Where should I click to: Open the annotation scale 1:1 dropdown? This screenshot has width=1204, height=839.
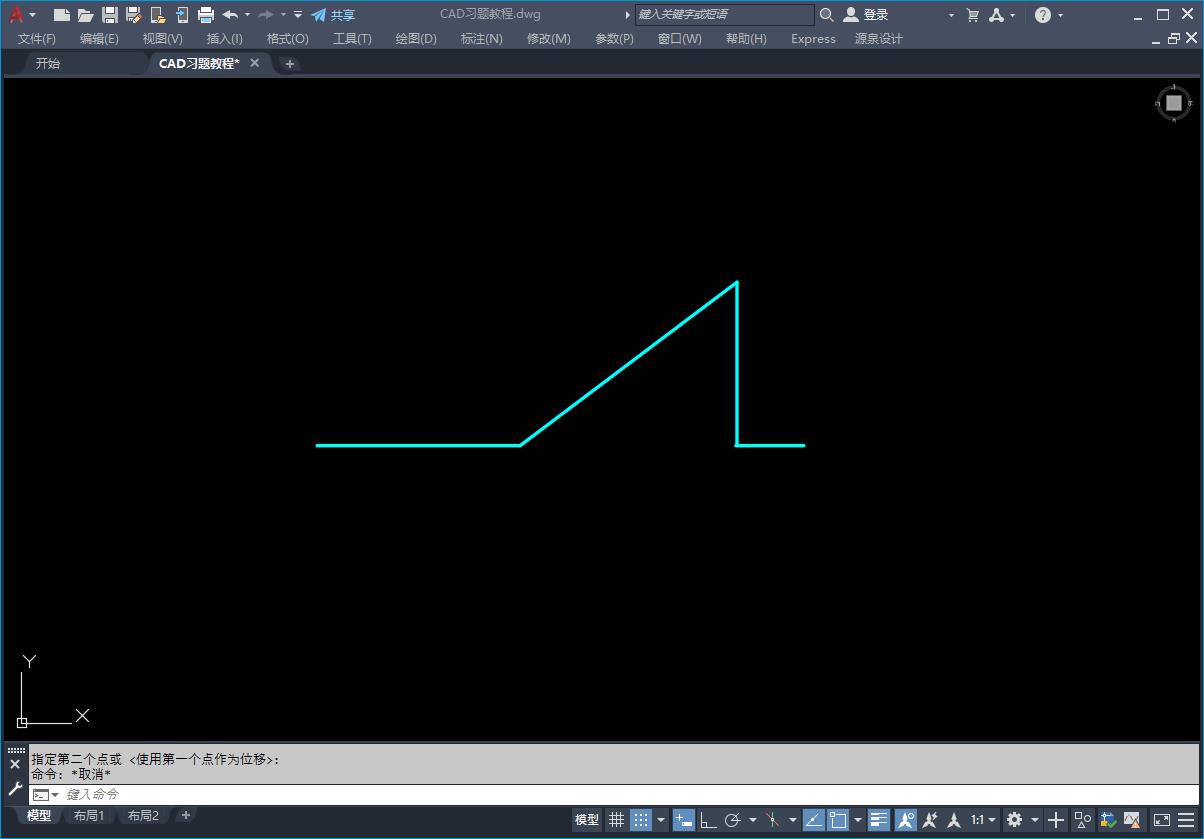click(x=983, y=819)
